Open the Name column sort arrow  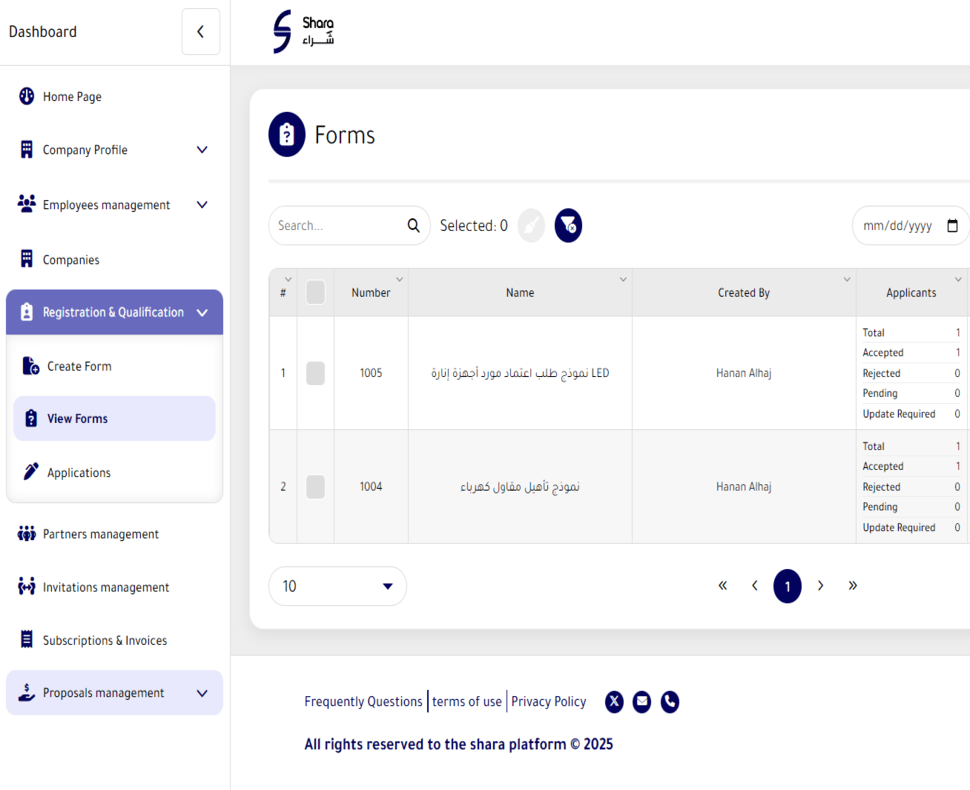coord(623,280)
